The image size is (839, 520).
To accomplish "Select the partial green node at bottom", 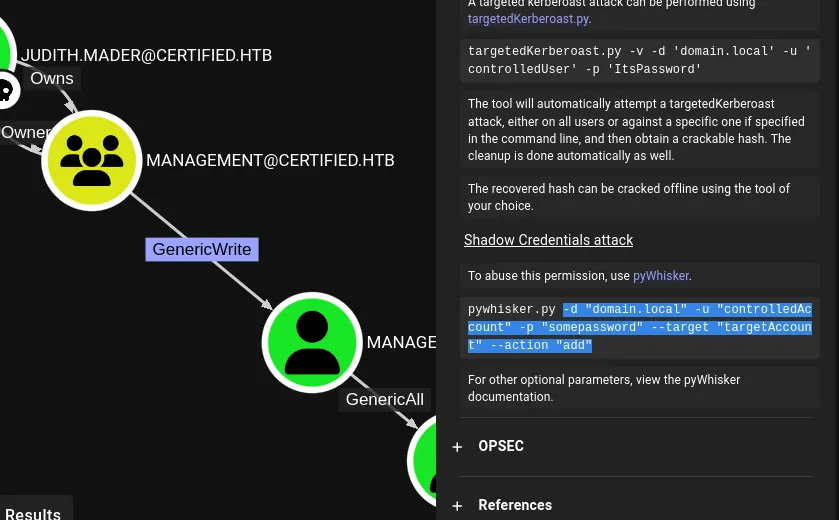I will [x=422, y=461].
